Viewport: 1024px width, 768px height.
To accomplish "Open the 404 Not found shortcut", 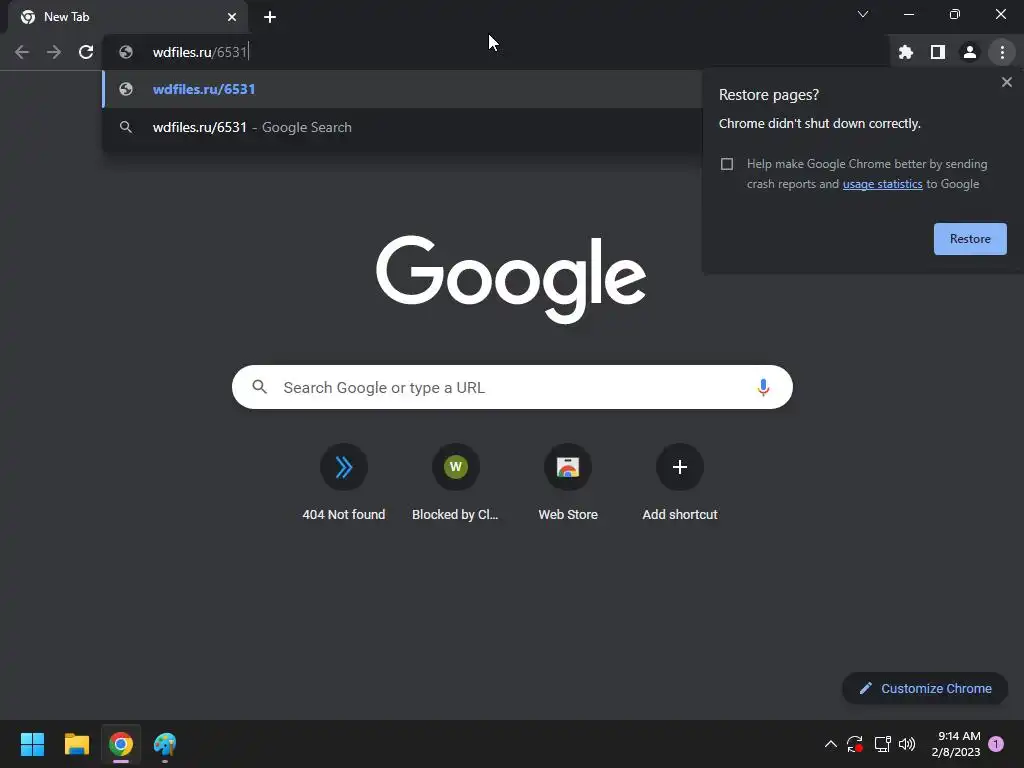I will (x=344, y=483).
